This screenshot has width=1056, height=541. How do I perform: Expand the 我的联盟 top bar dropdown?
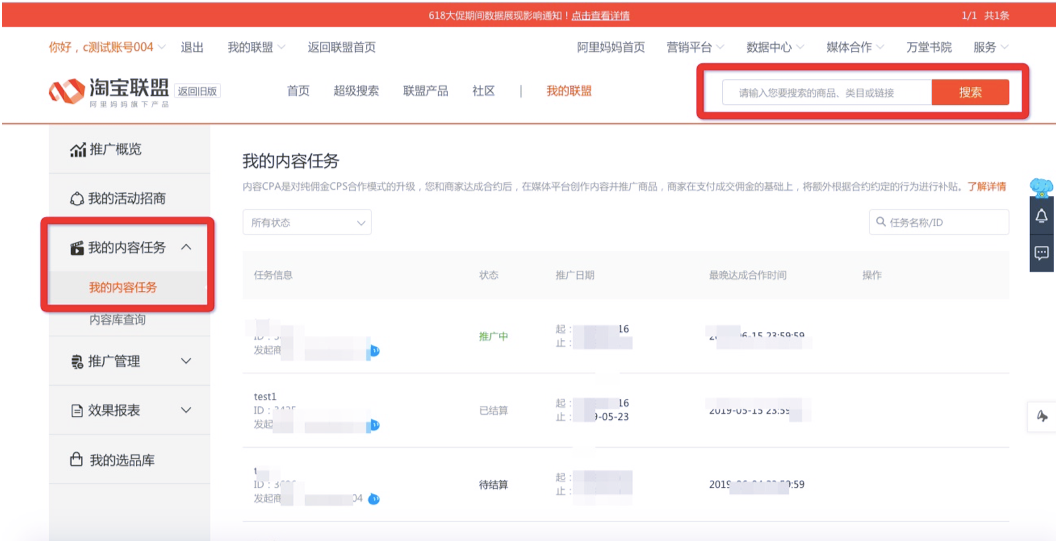(256, 47)
